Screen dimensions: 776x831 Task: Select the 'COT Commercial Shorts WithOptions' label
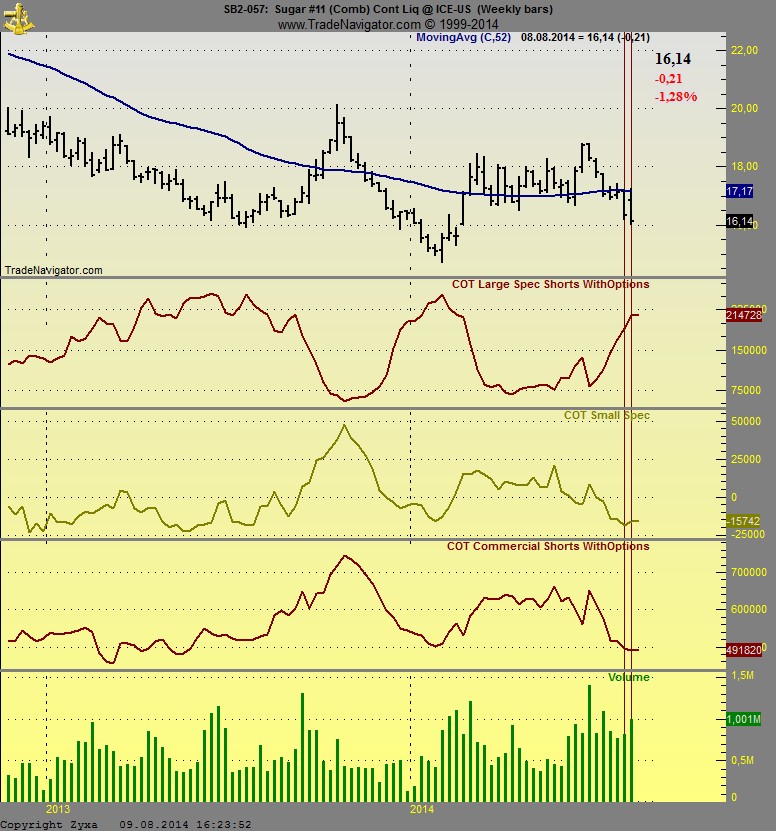[x=548, y=546]
